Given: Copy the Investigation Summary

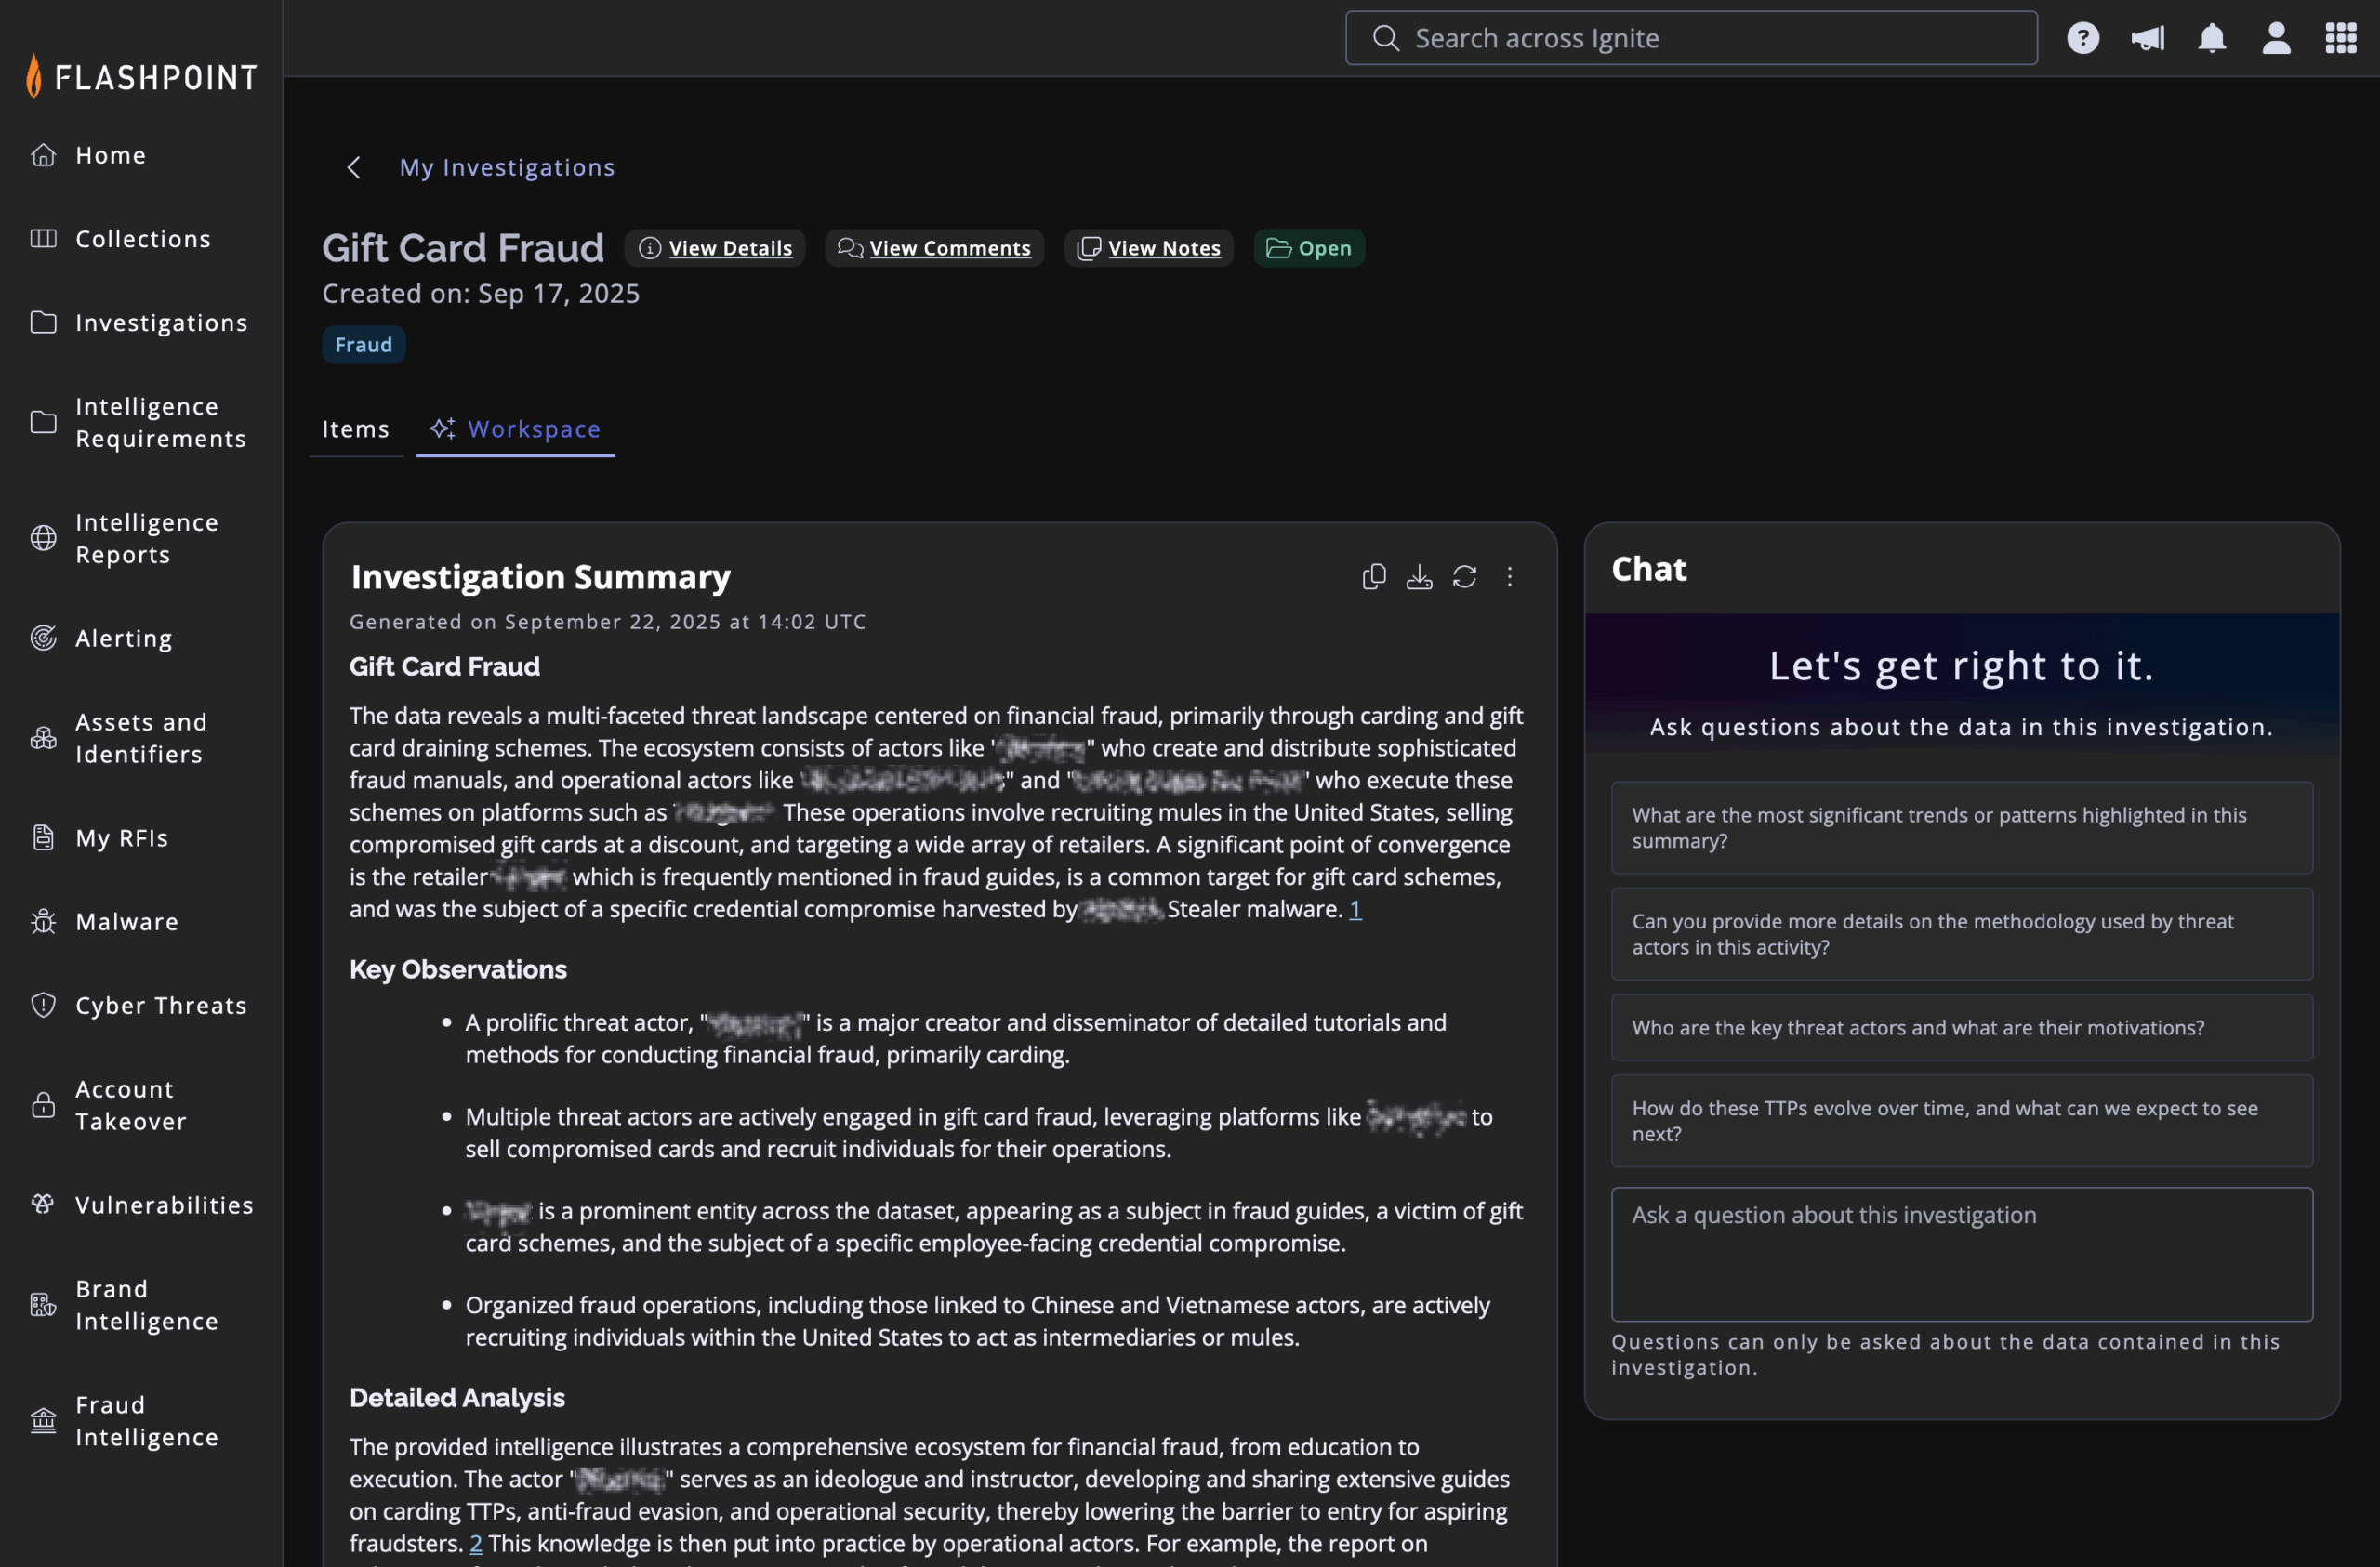Looking at the screenshot, I should [x=1373, y=577].
